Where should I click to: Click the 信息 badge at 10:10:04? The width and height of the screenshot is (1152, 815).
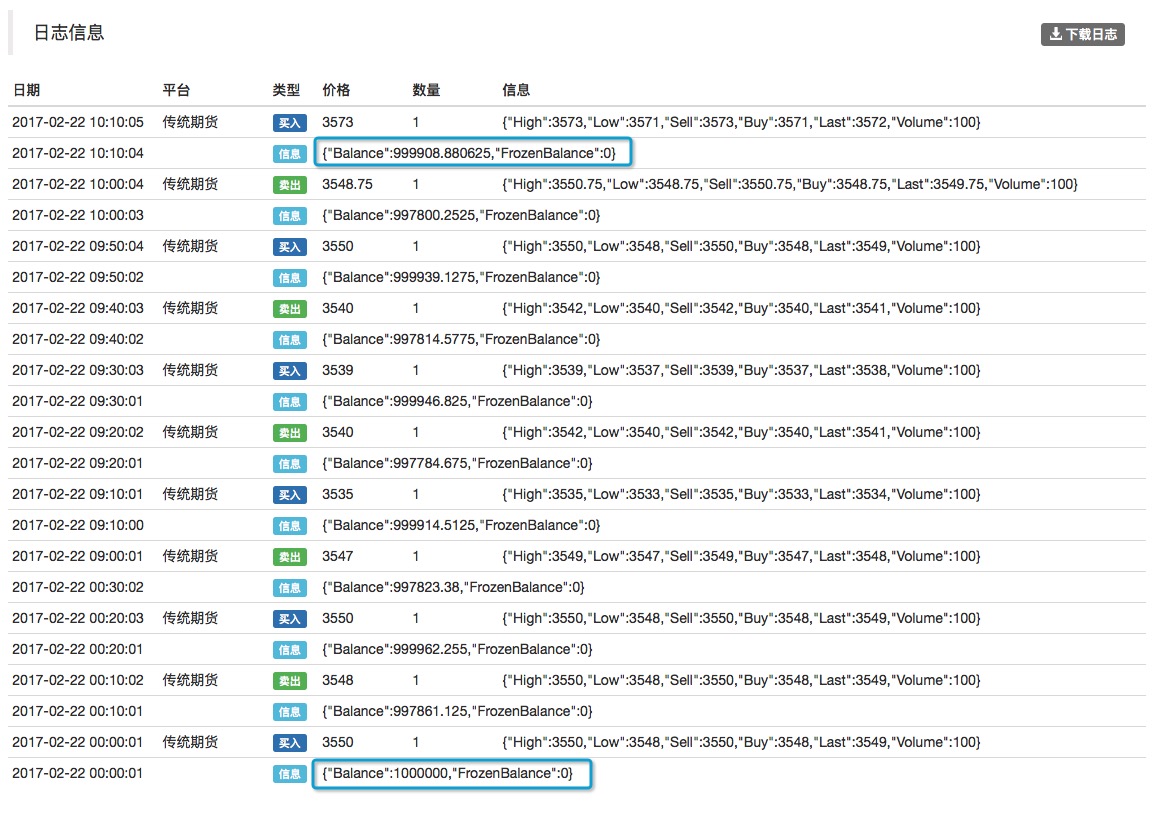click(x=289, y=154)
